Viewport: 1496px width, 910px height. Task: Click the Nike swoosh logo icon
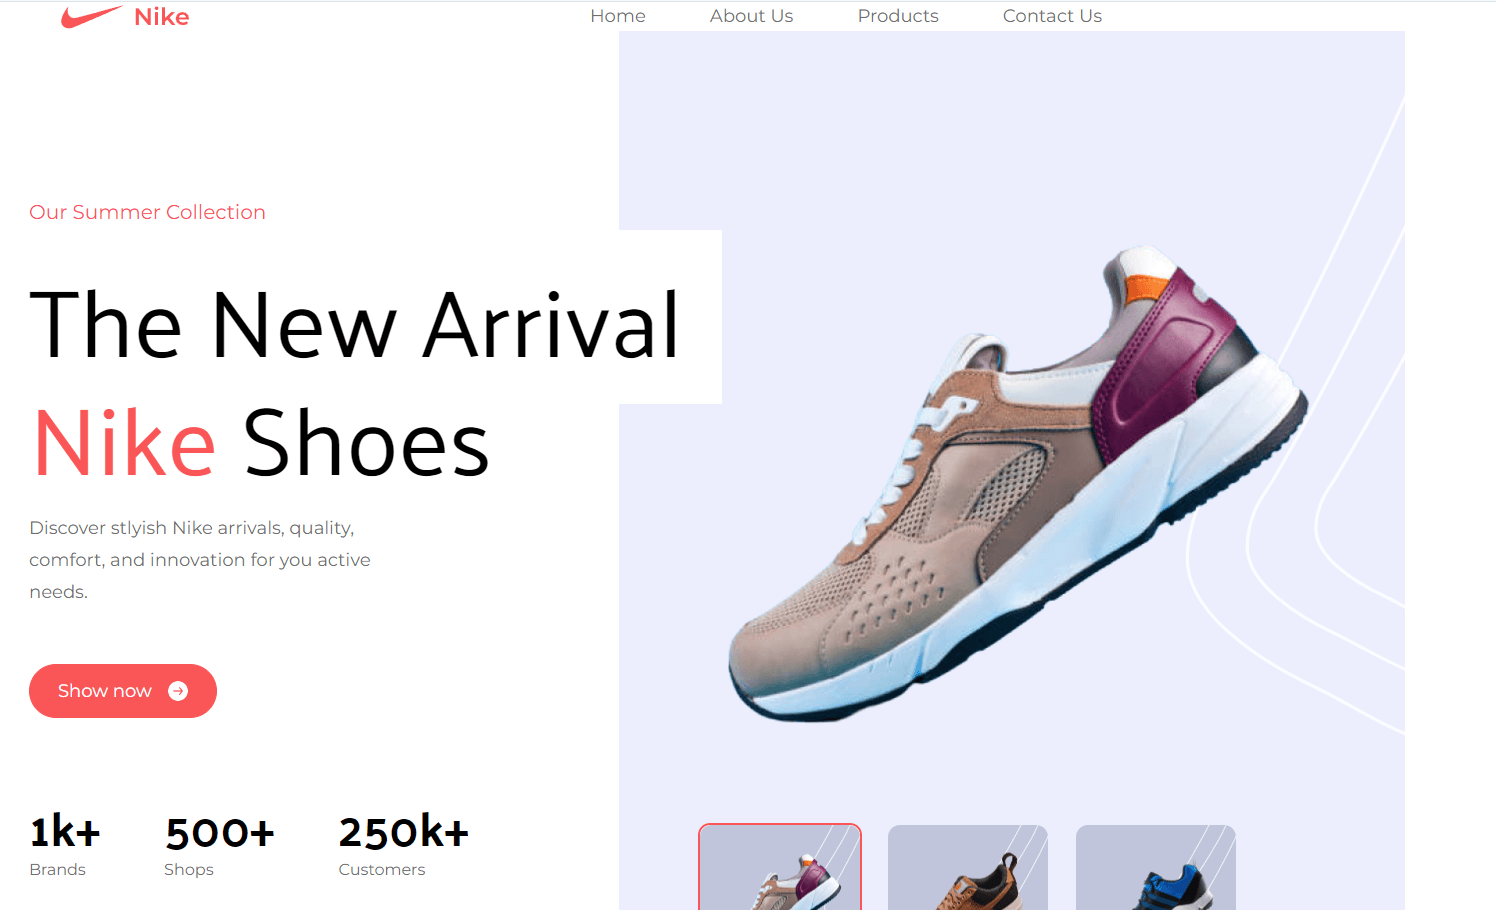[x=91, y=17]
